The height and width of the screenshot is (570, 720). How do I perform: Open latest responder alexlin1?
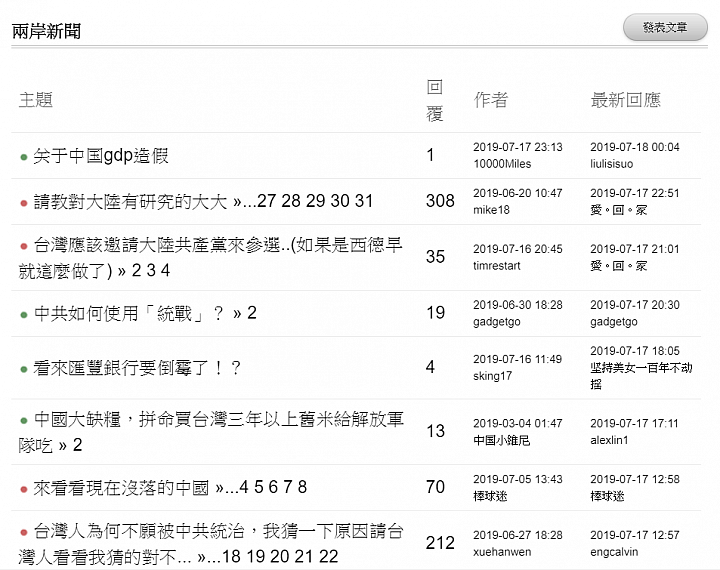tap(609, 440)
